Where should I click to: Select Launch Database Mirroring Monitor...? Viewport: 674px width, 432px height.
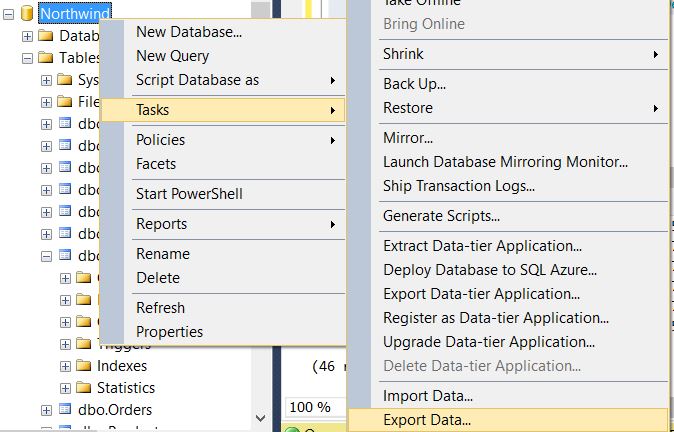(508, 162)
